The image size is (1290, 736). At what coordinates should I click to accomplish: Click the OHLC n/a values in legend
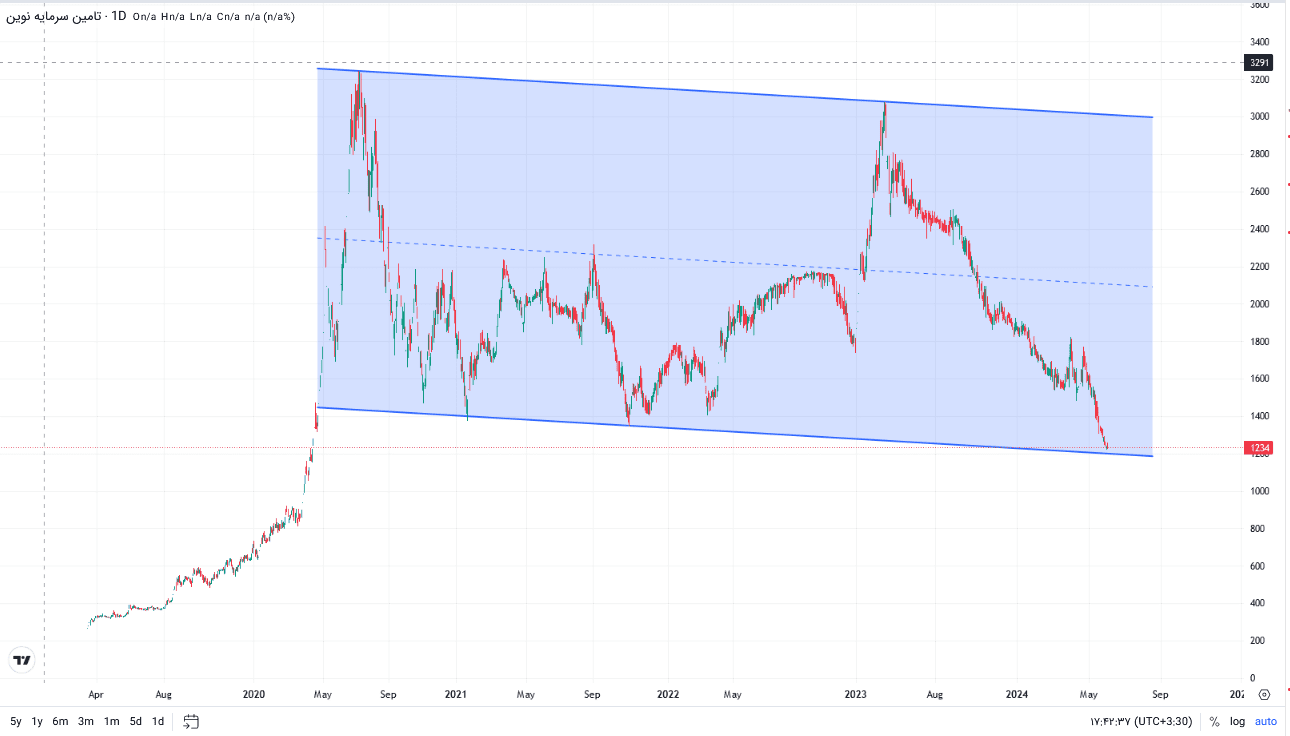pos(214,17)
